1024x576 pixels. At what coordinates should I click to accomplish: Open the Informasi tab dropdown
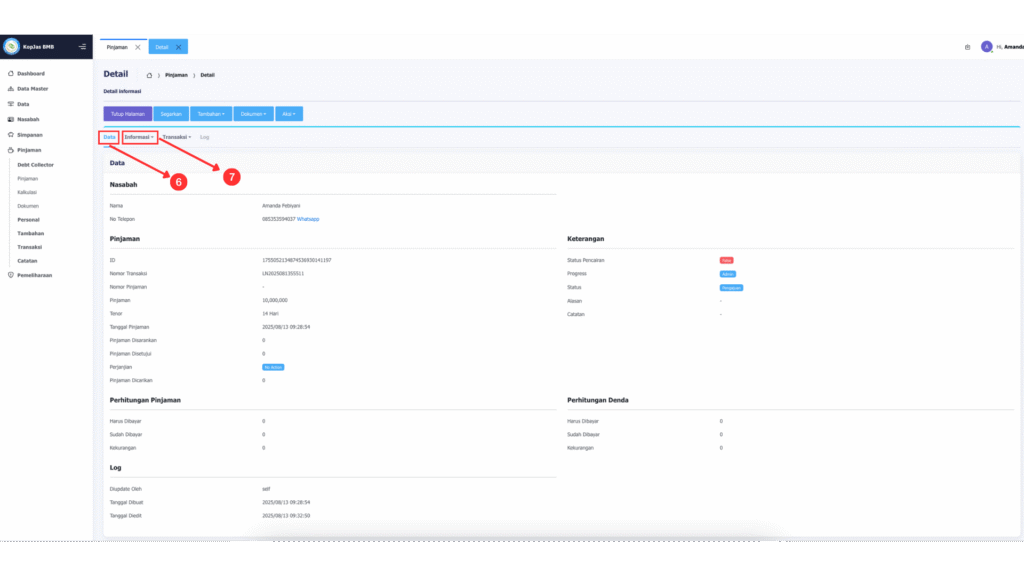pyautogui.click(x=140, y=136)
